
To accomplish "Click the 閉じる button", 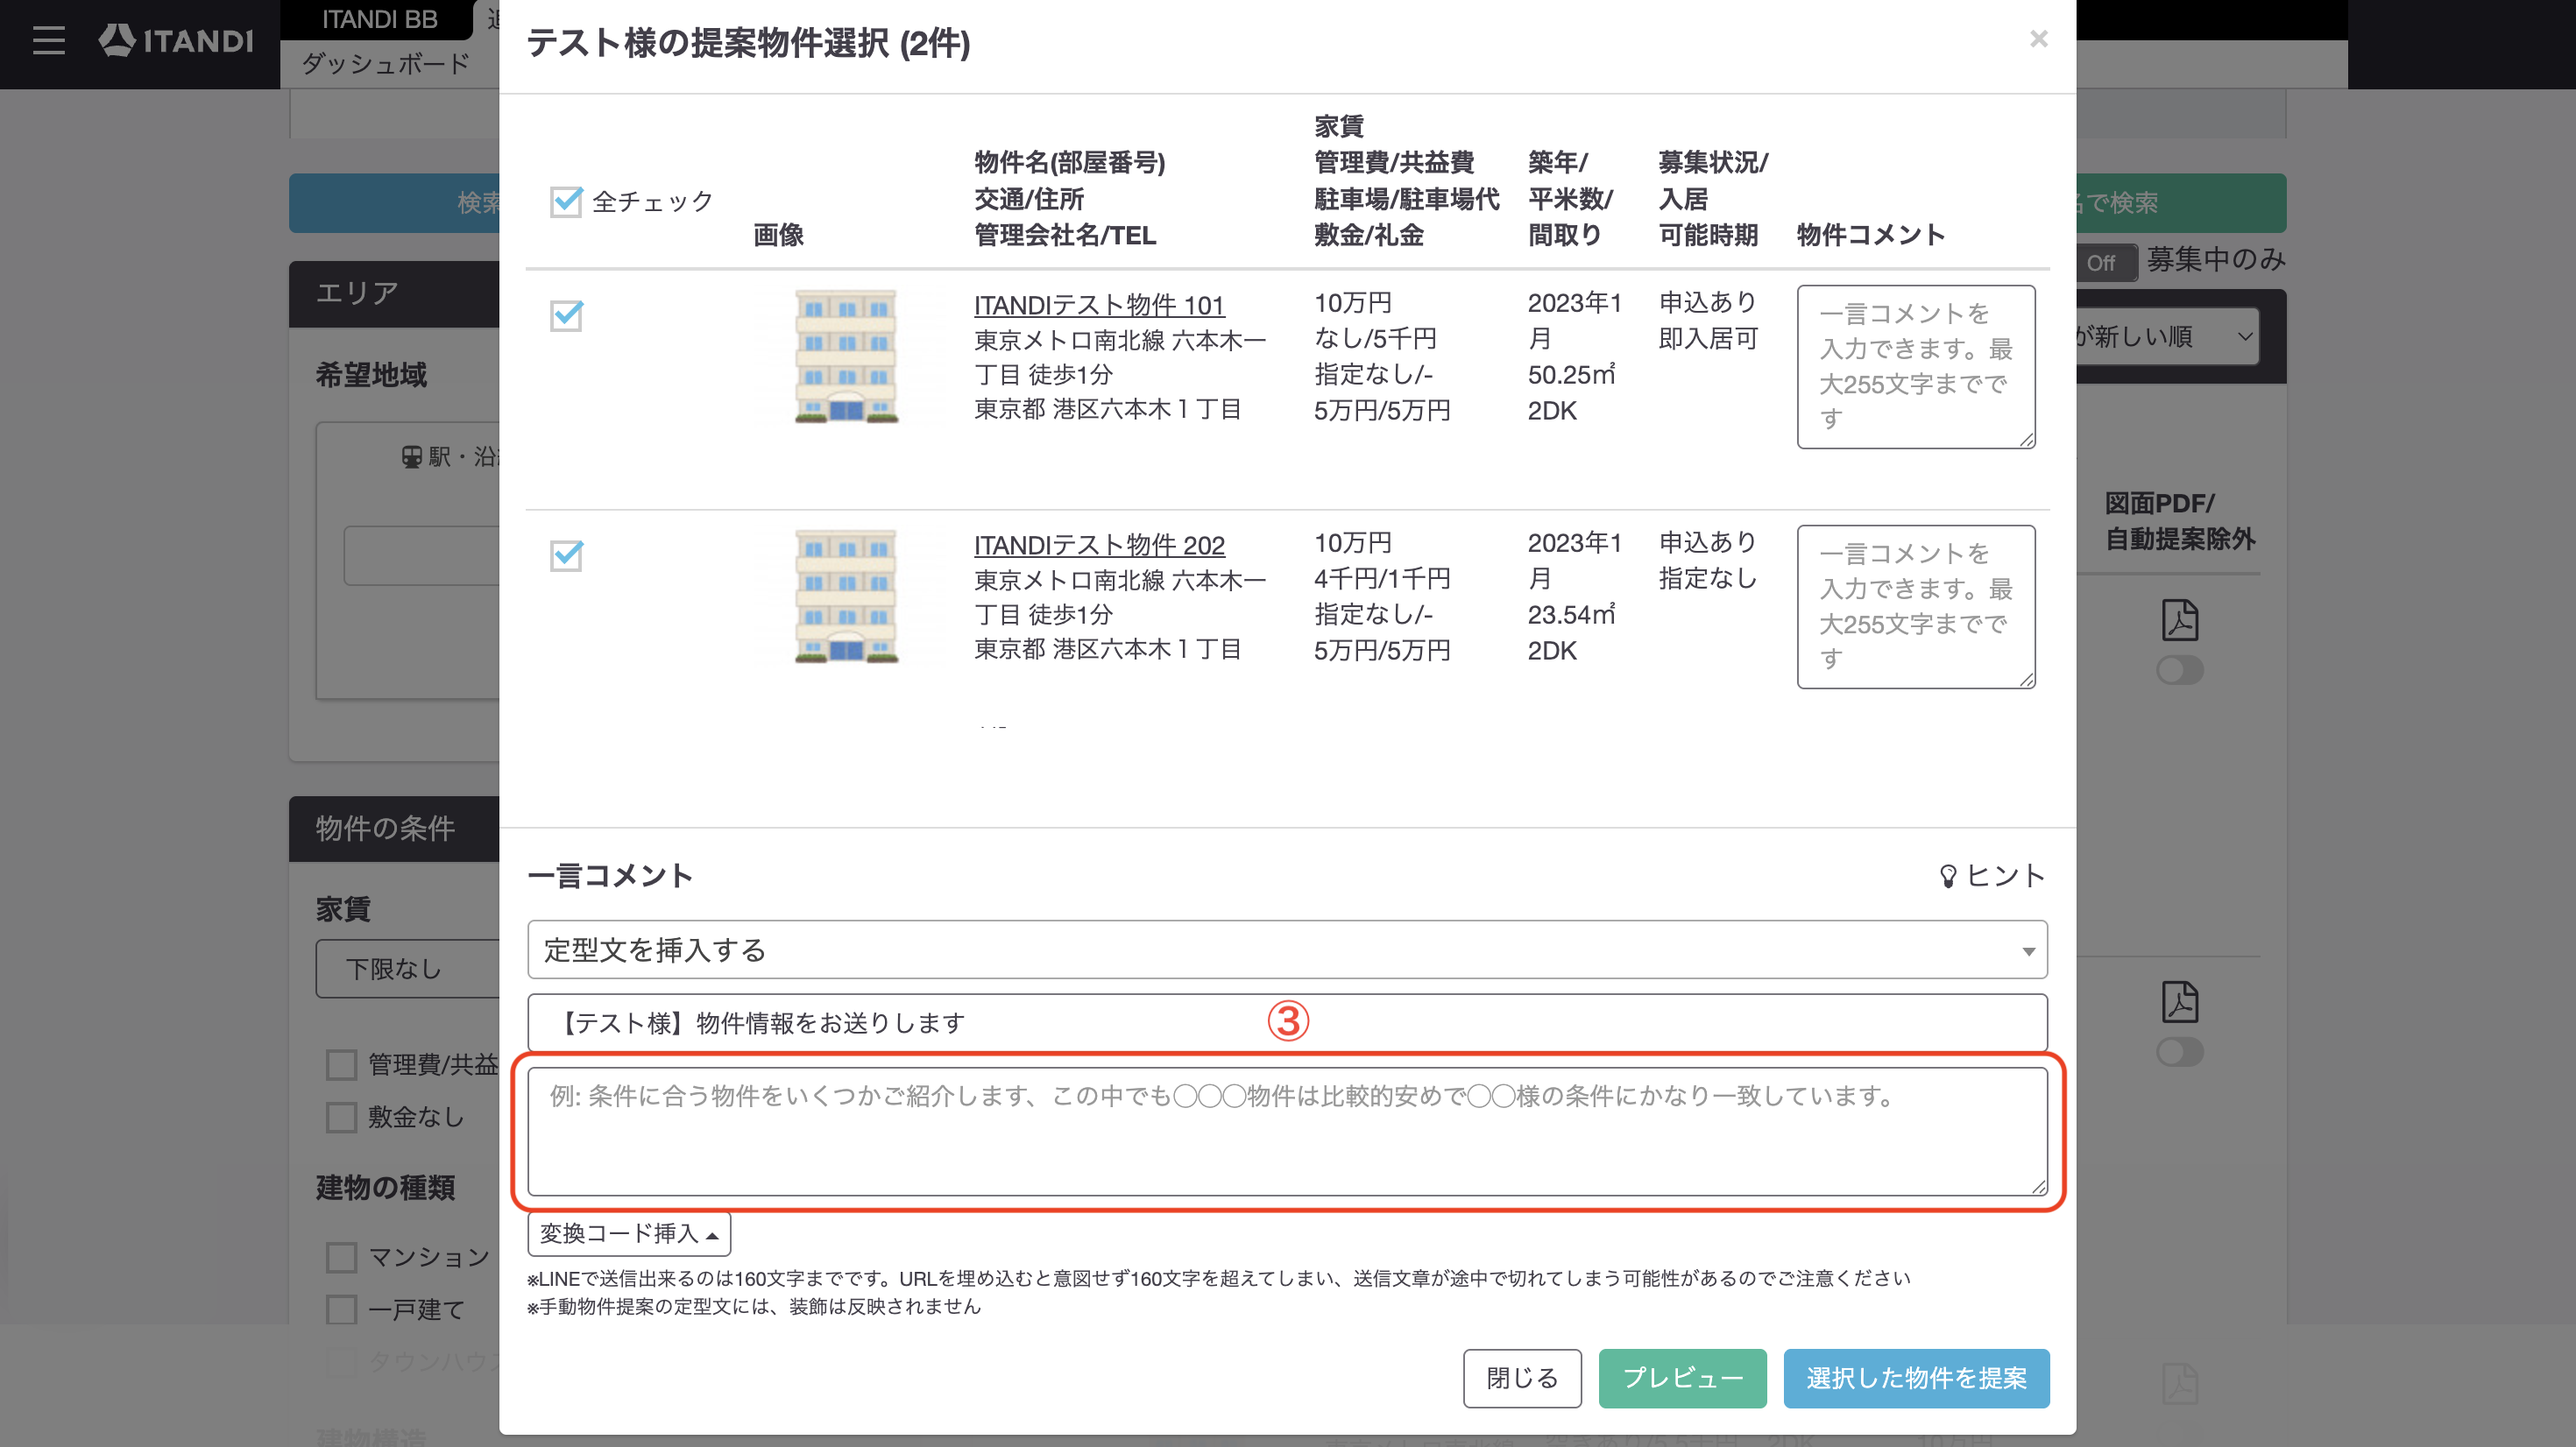I will pos(1522,1378).
